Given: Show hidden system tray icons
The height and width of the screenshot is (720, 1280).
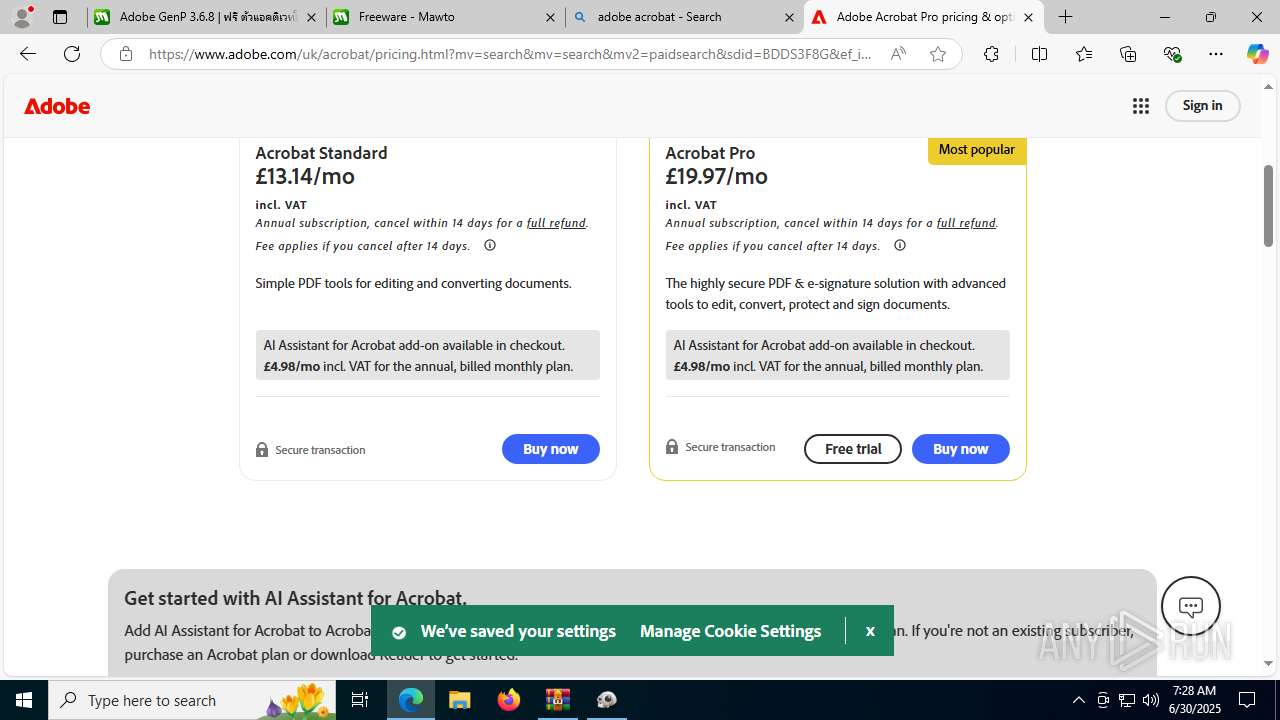Looking at the screenshot, I should click(1078, 700).
